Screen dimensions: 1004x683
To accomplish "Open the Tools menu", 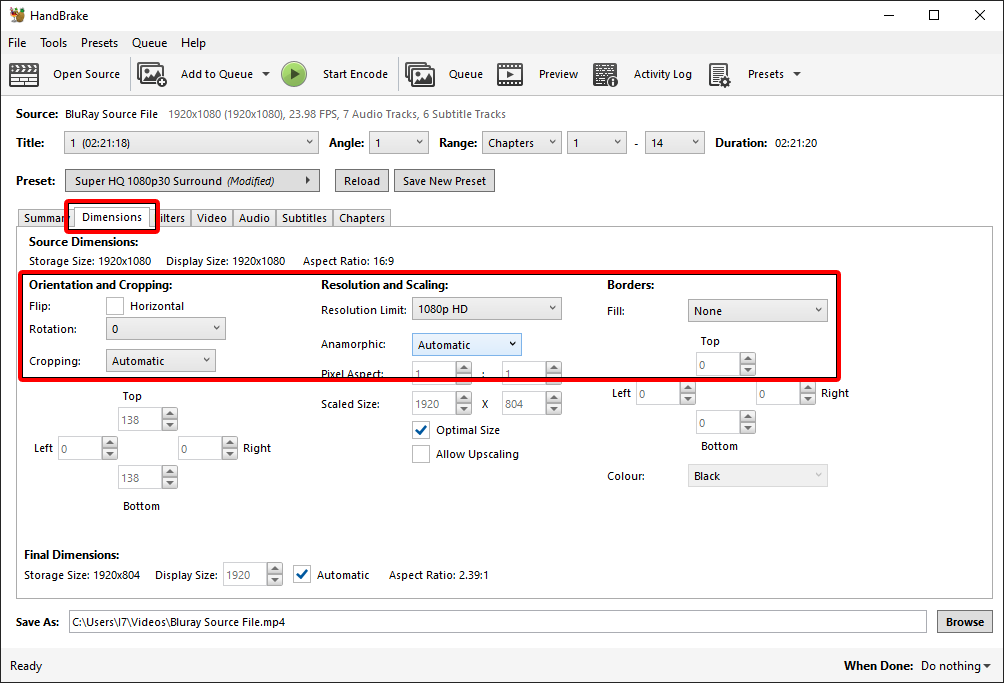I will 54,43.
